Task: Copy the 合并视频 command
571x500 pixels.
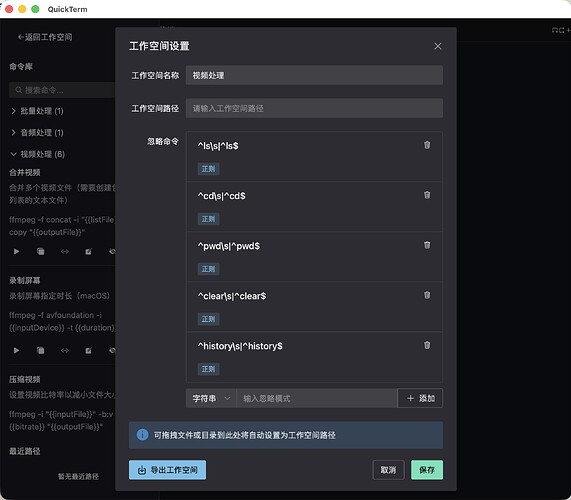Action: point(40,251)
